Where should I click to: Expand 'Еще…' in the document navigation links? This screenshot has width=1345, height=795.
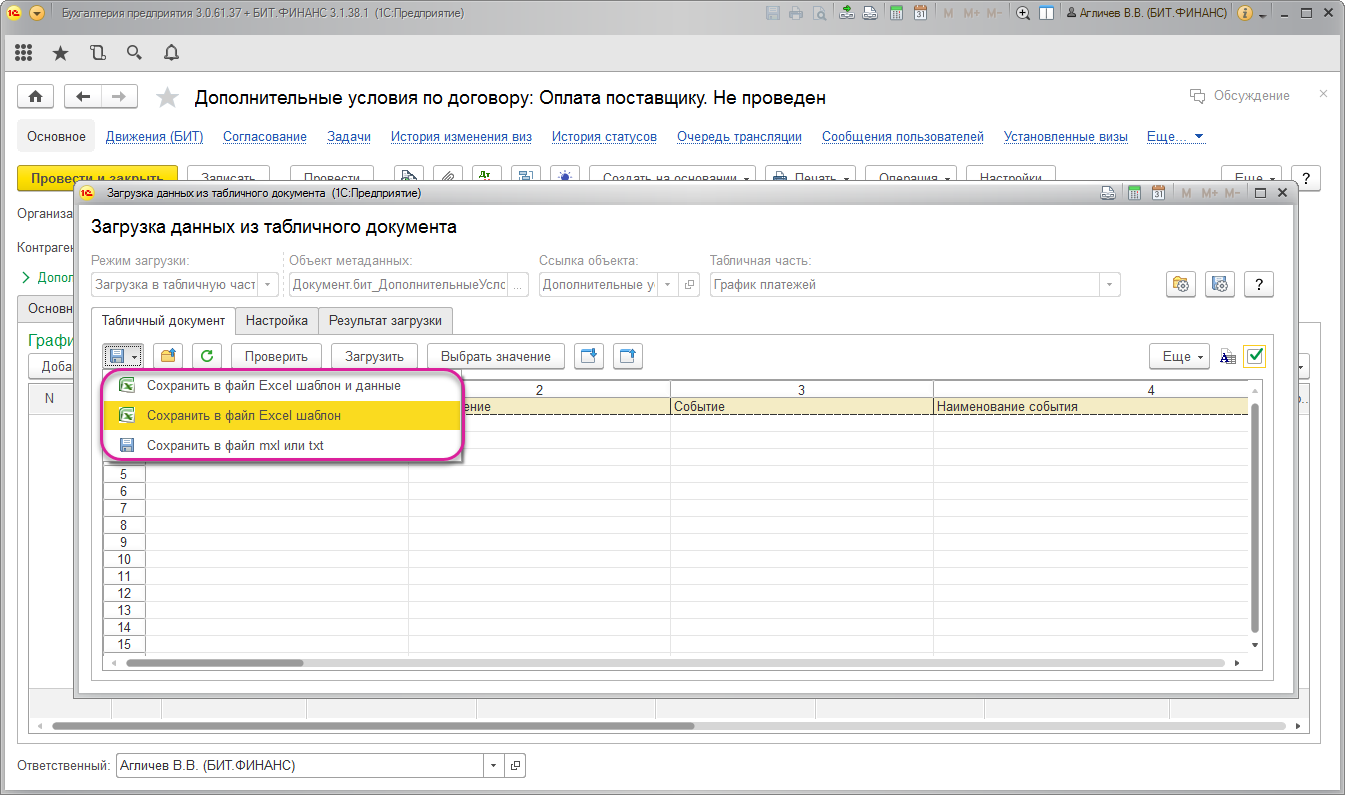pyautogui.click(x=1175, y=137)
